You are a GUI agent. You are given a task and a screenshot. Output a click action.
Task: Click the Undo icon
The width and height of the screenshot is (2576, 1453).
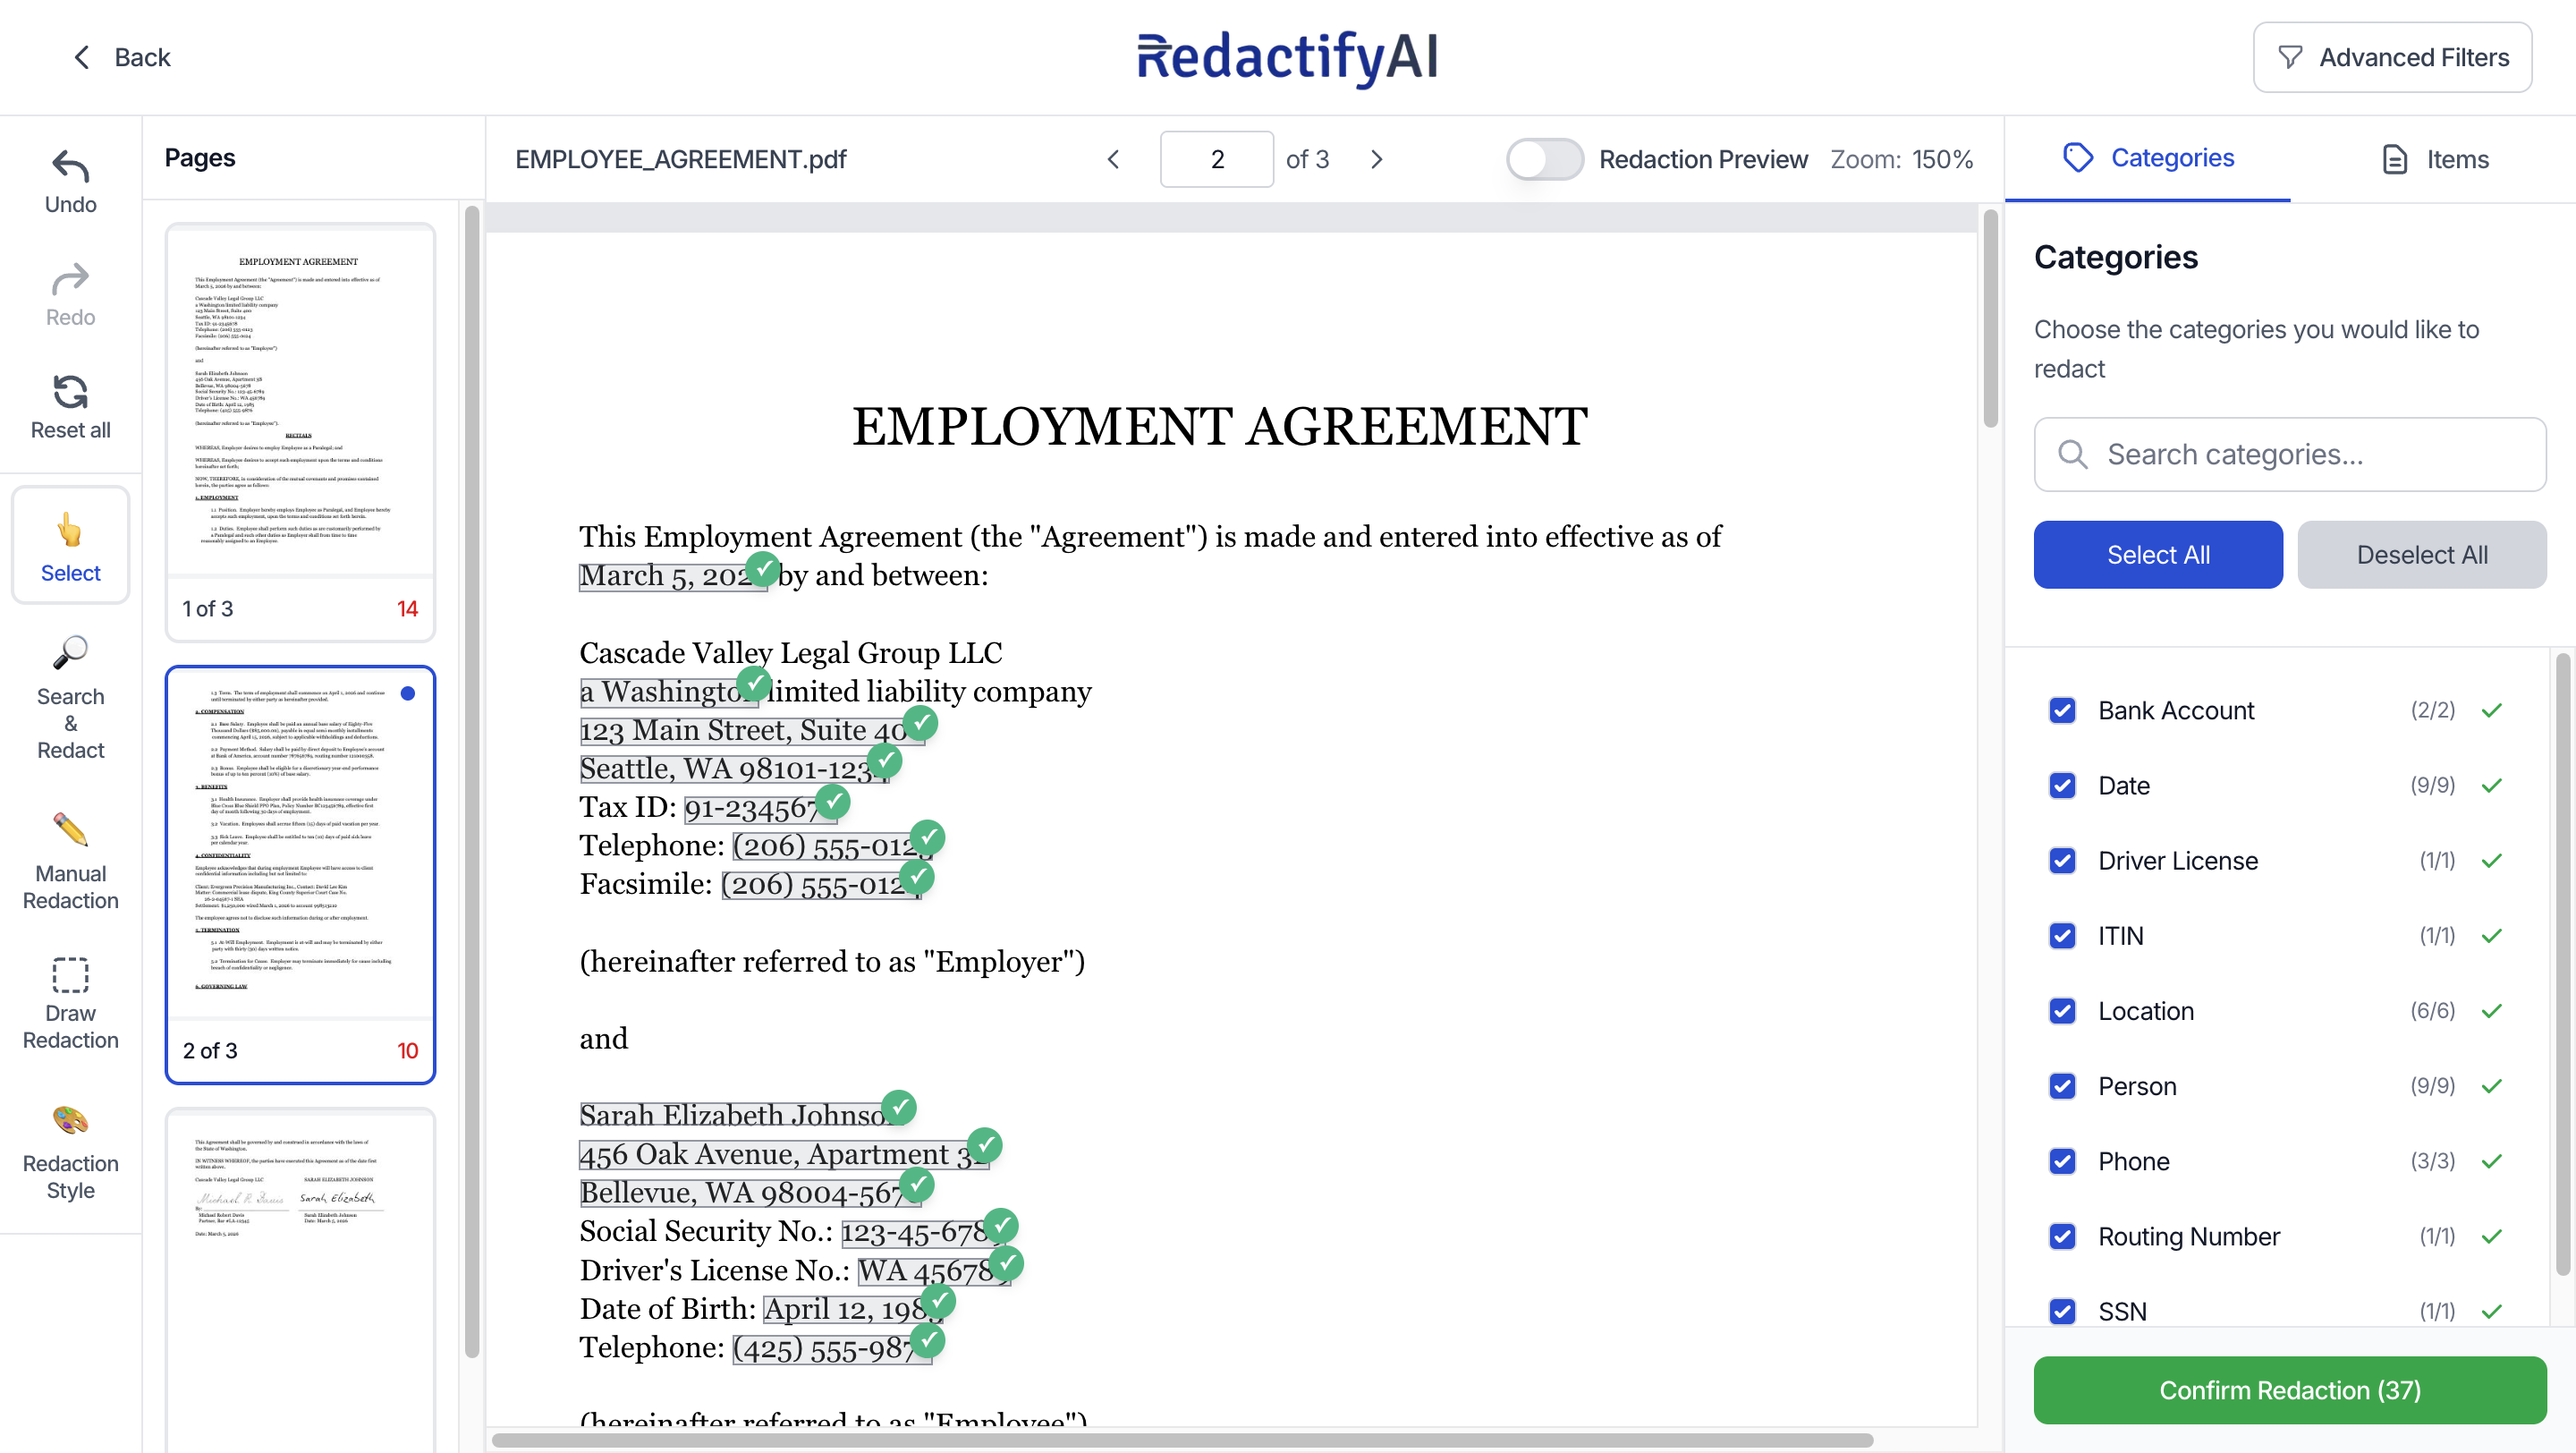(x=70, y=168)
